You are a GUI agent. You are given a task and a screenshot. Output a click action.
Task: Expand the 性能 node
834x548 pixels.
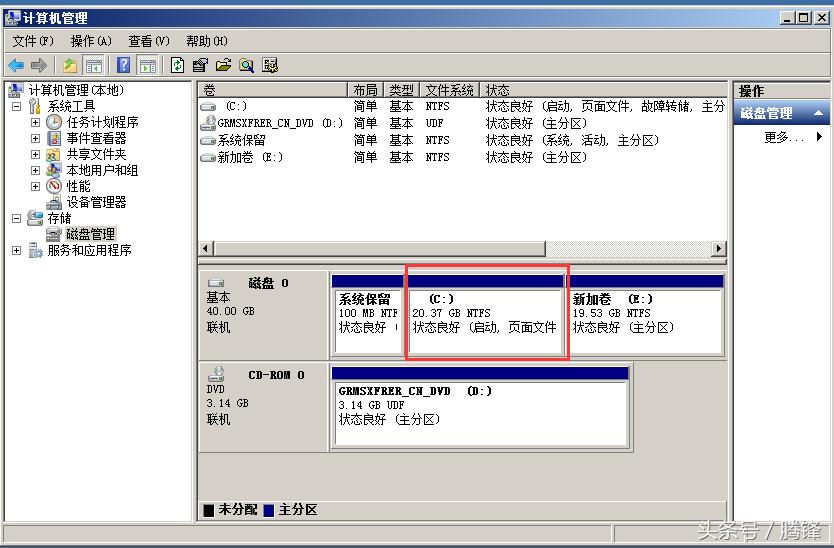(35, 186)
